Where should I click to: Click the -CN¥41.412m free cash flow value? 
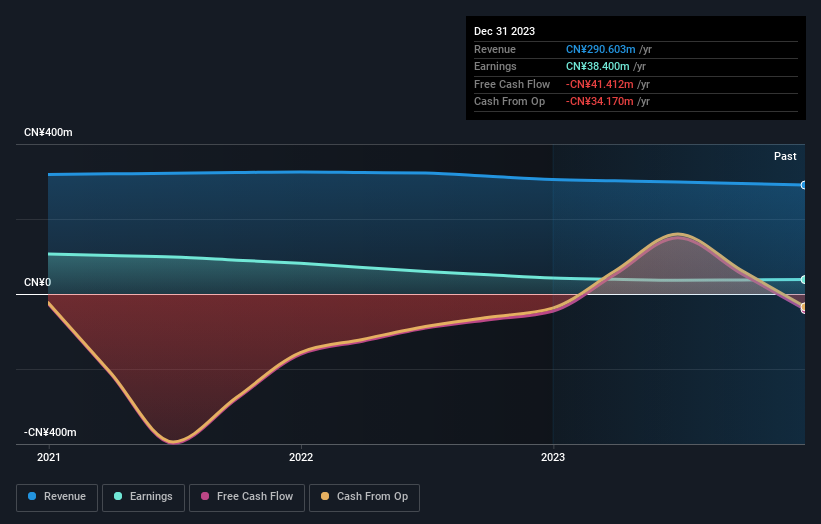tap(600, 84)
